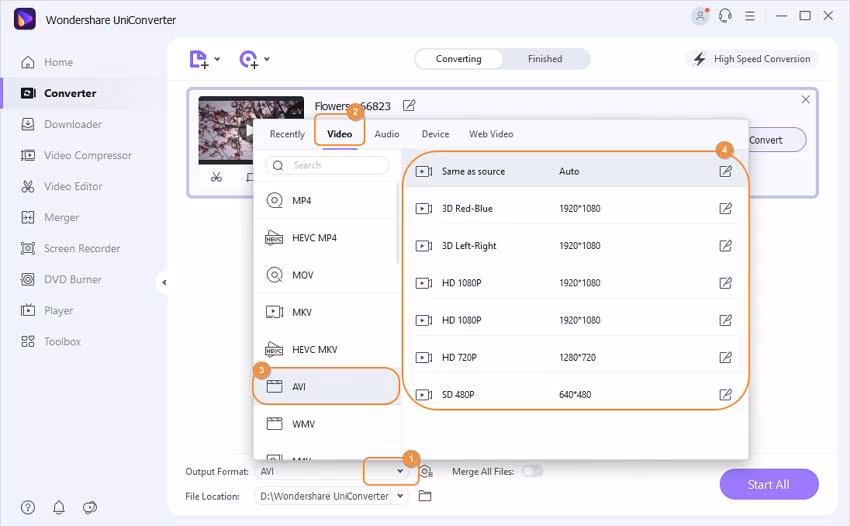This screenshot has height=526, width=850.
Task: Click the feedback icon in sidebar bottom
Action: pos(90,508)
